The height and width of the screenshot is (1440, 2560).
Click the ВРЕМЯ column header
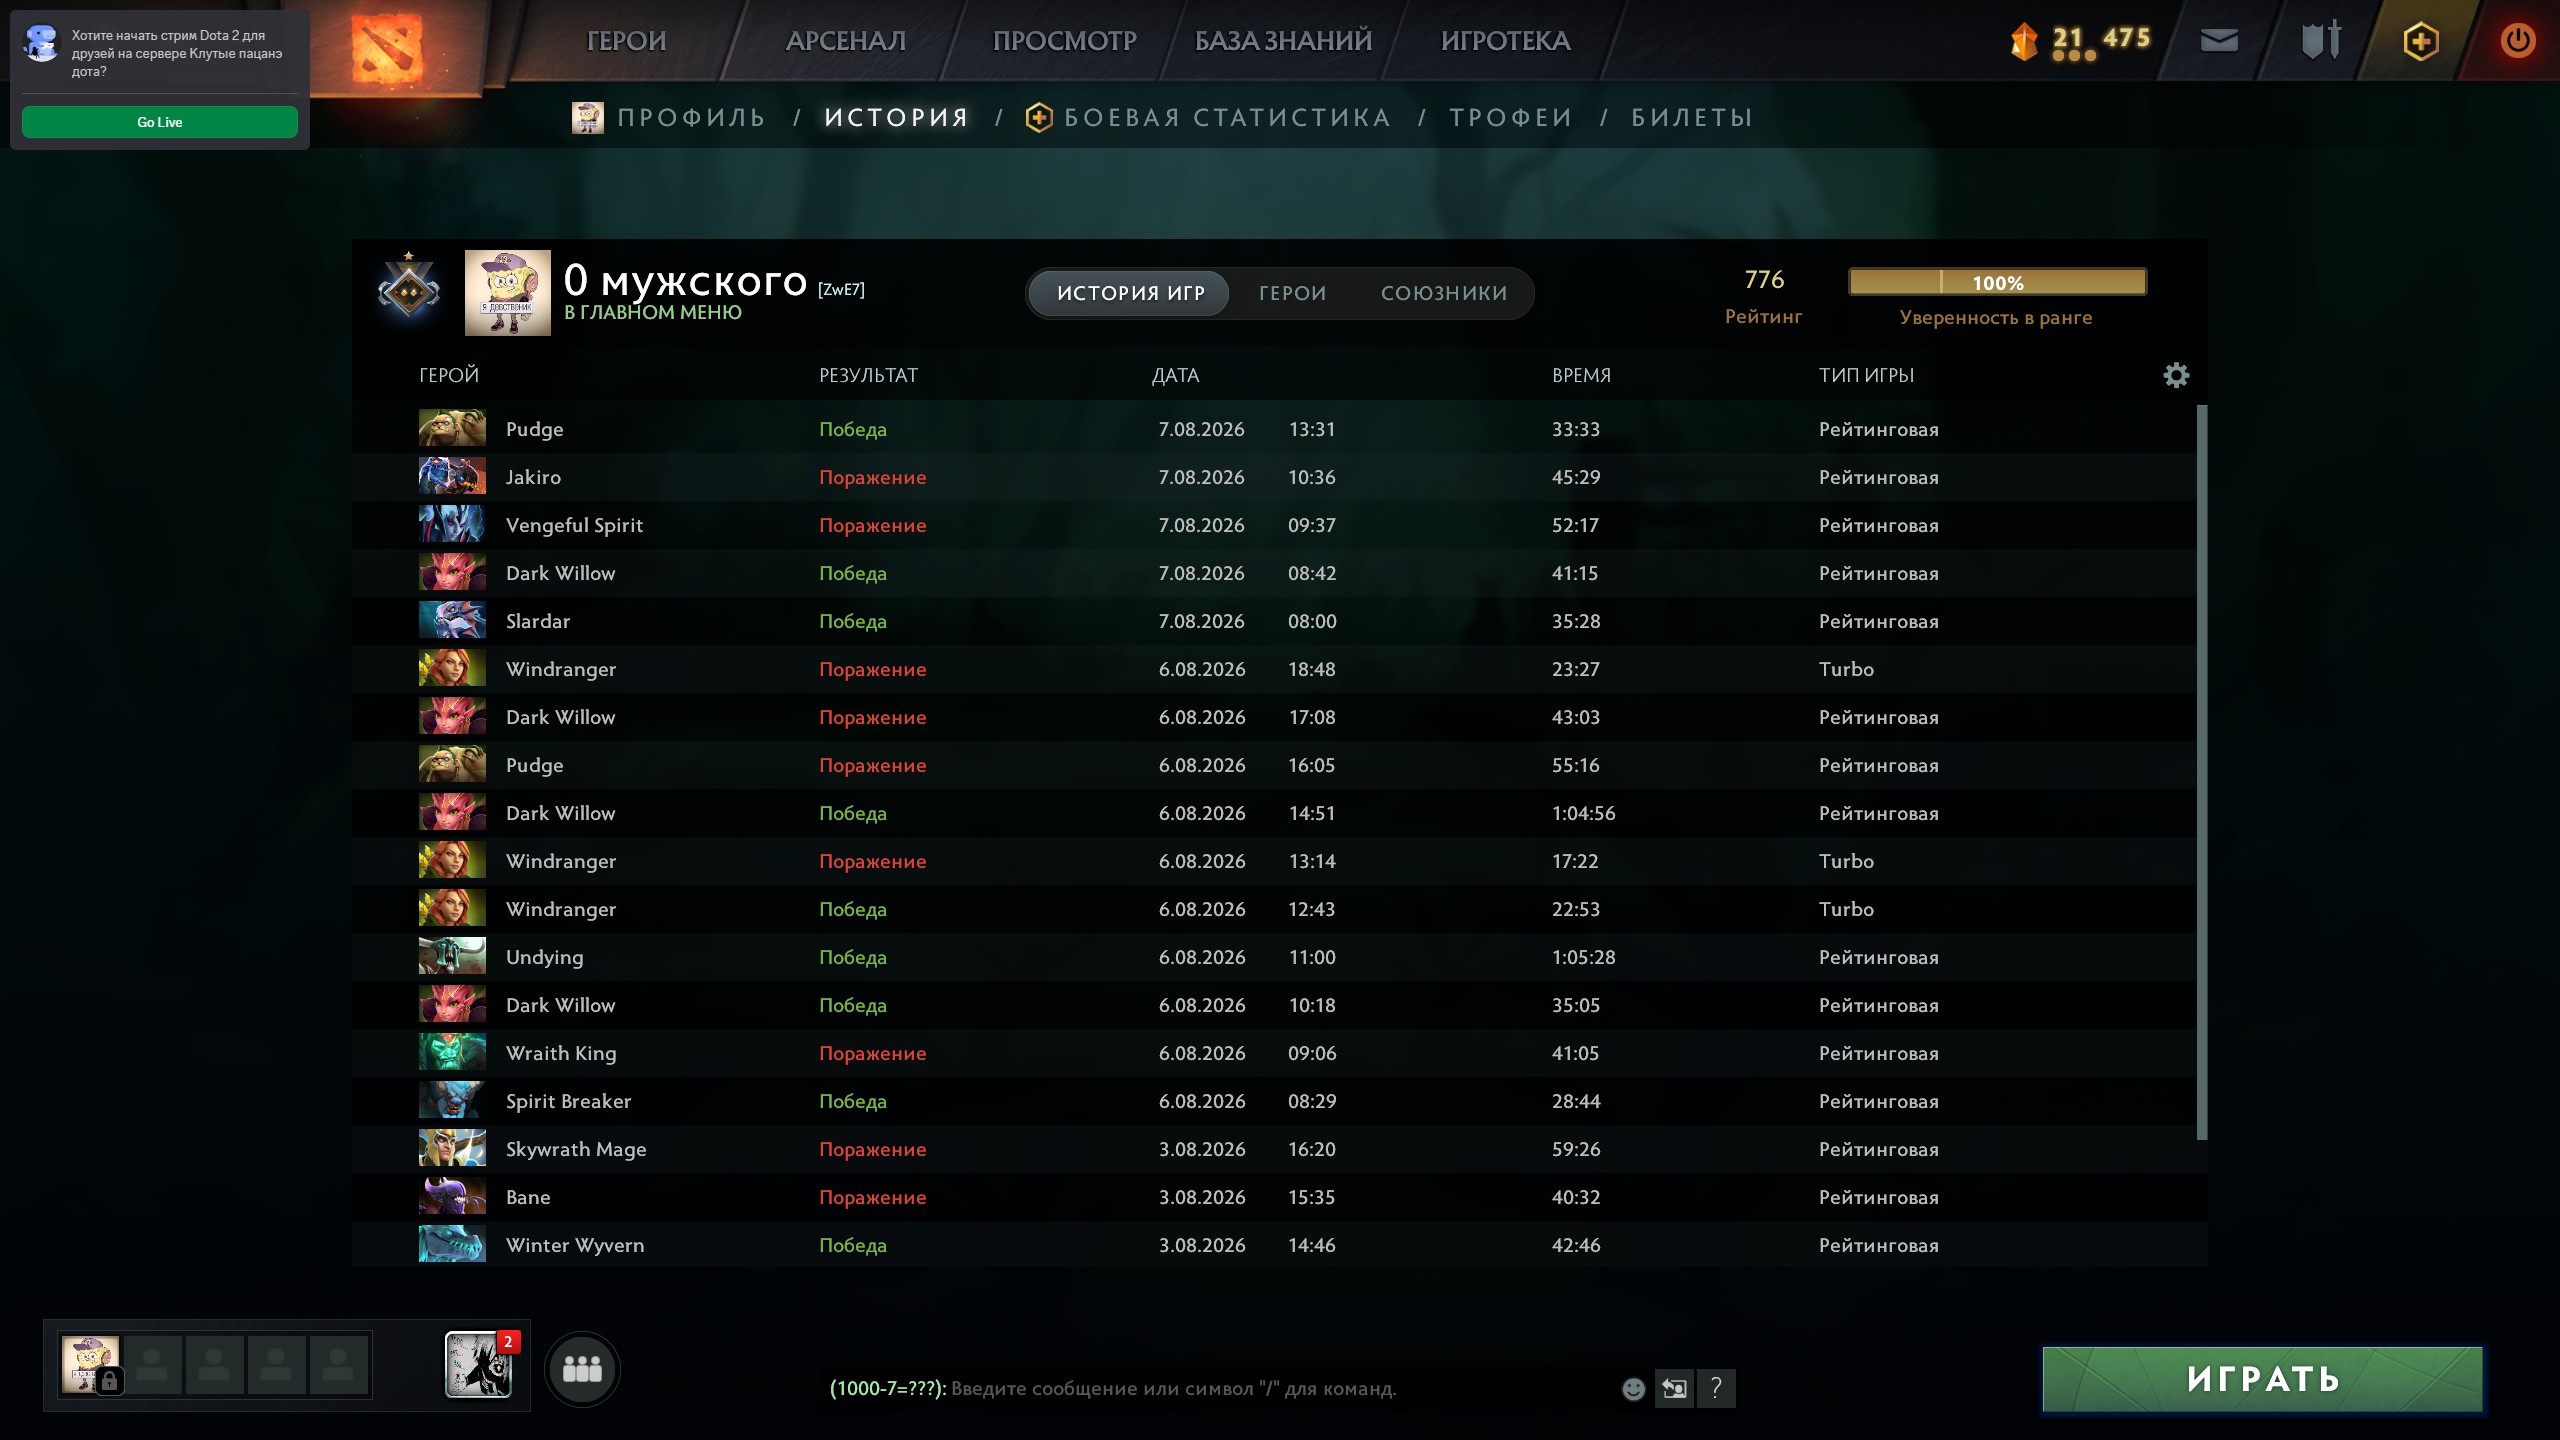[x=1581, y=375]
